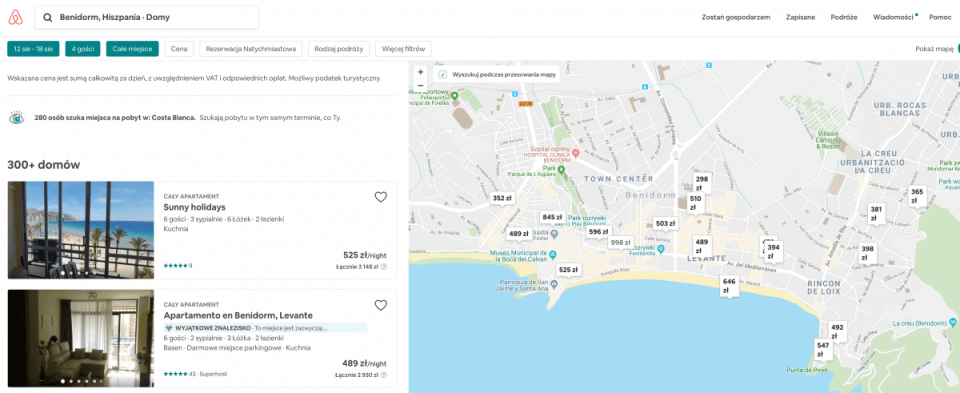
Task: Select the 381 zł map price marker
Action: pyautogui.click(x=877, y=213)
